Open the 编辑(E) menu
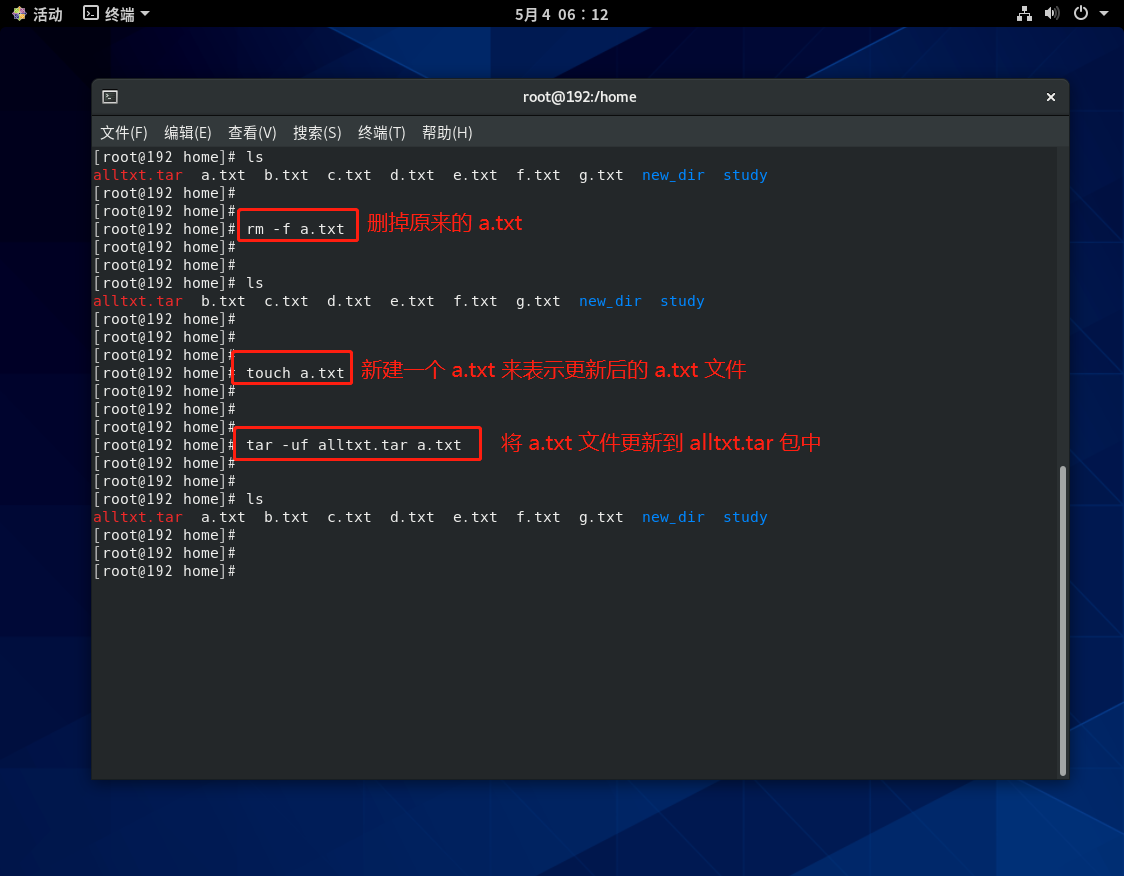1124x876 pixels. click(188, 133)
